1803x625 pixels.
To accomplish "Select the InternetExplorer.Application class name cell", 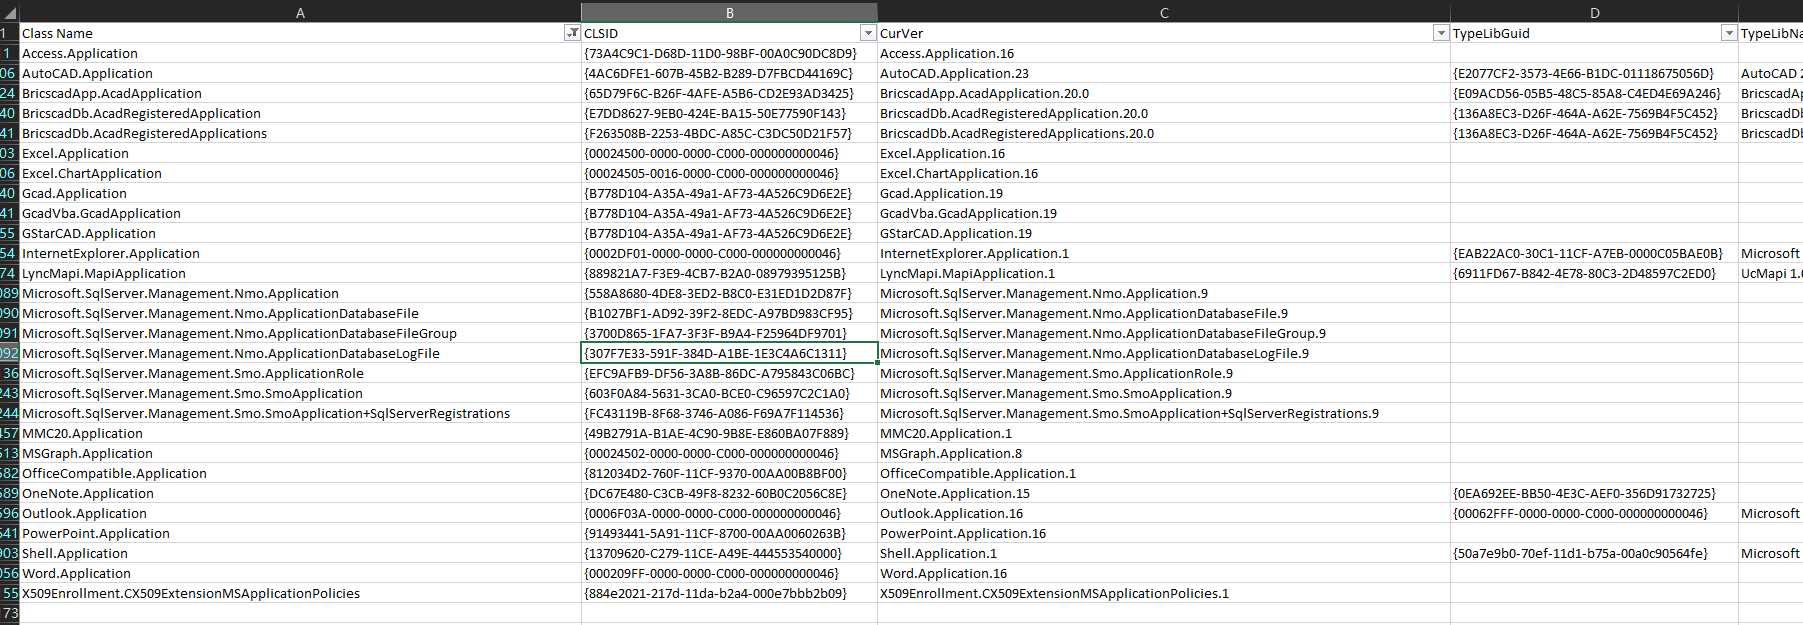I will pyautogui.click(x=300, y=253).
